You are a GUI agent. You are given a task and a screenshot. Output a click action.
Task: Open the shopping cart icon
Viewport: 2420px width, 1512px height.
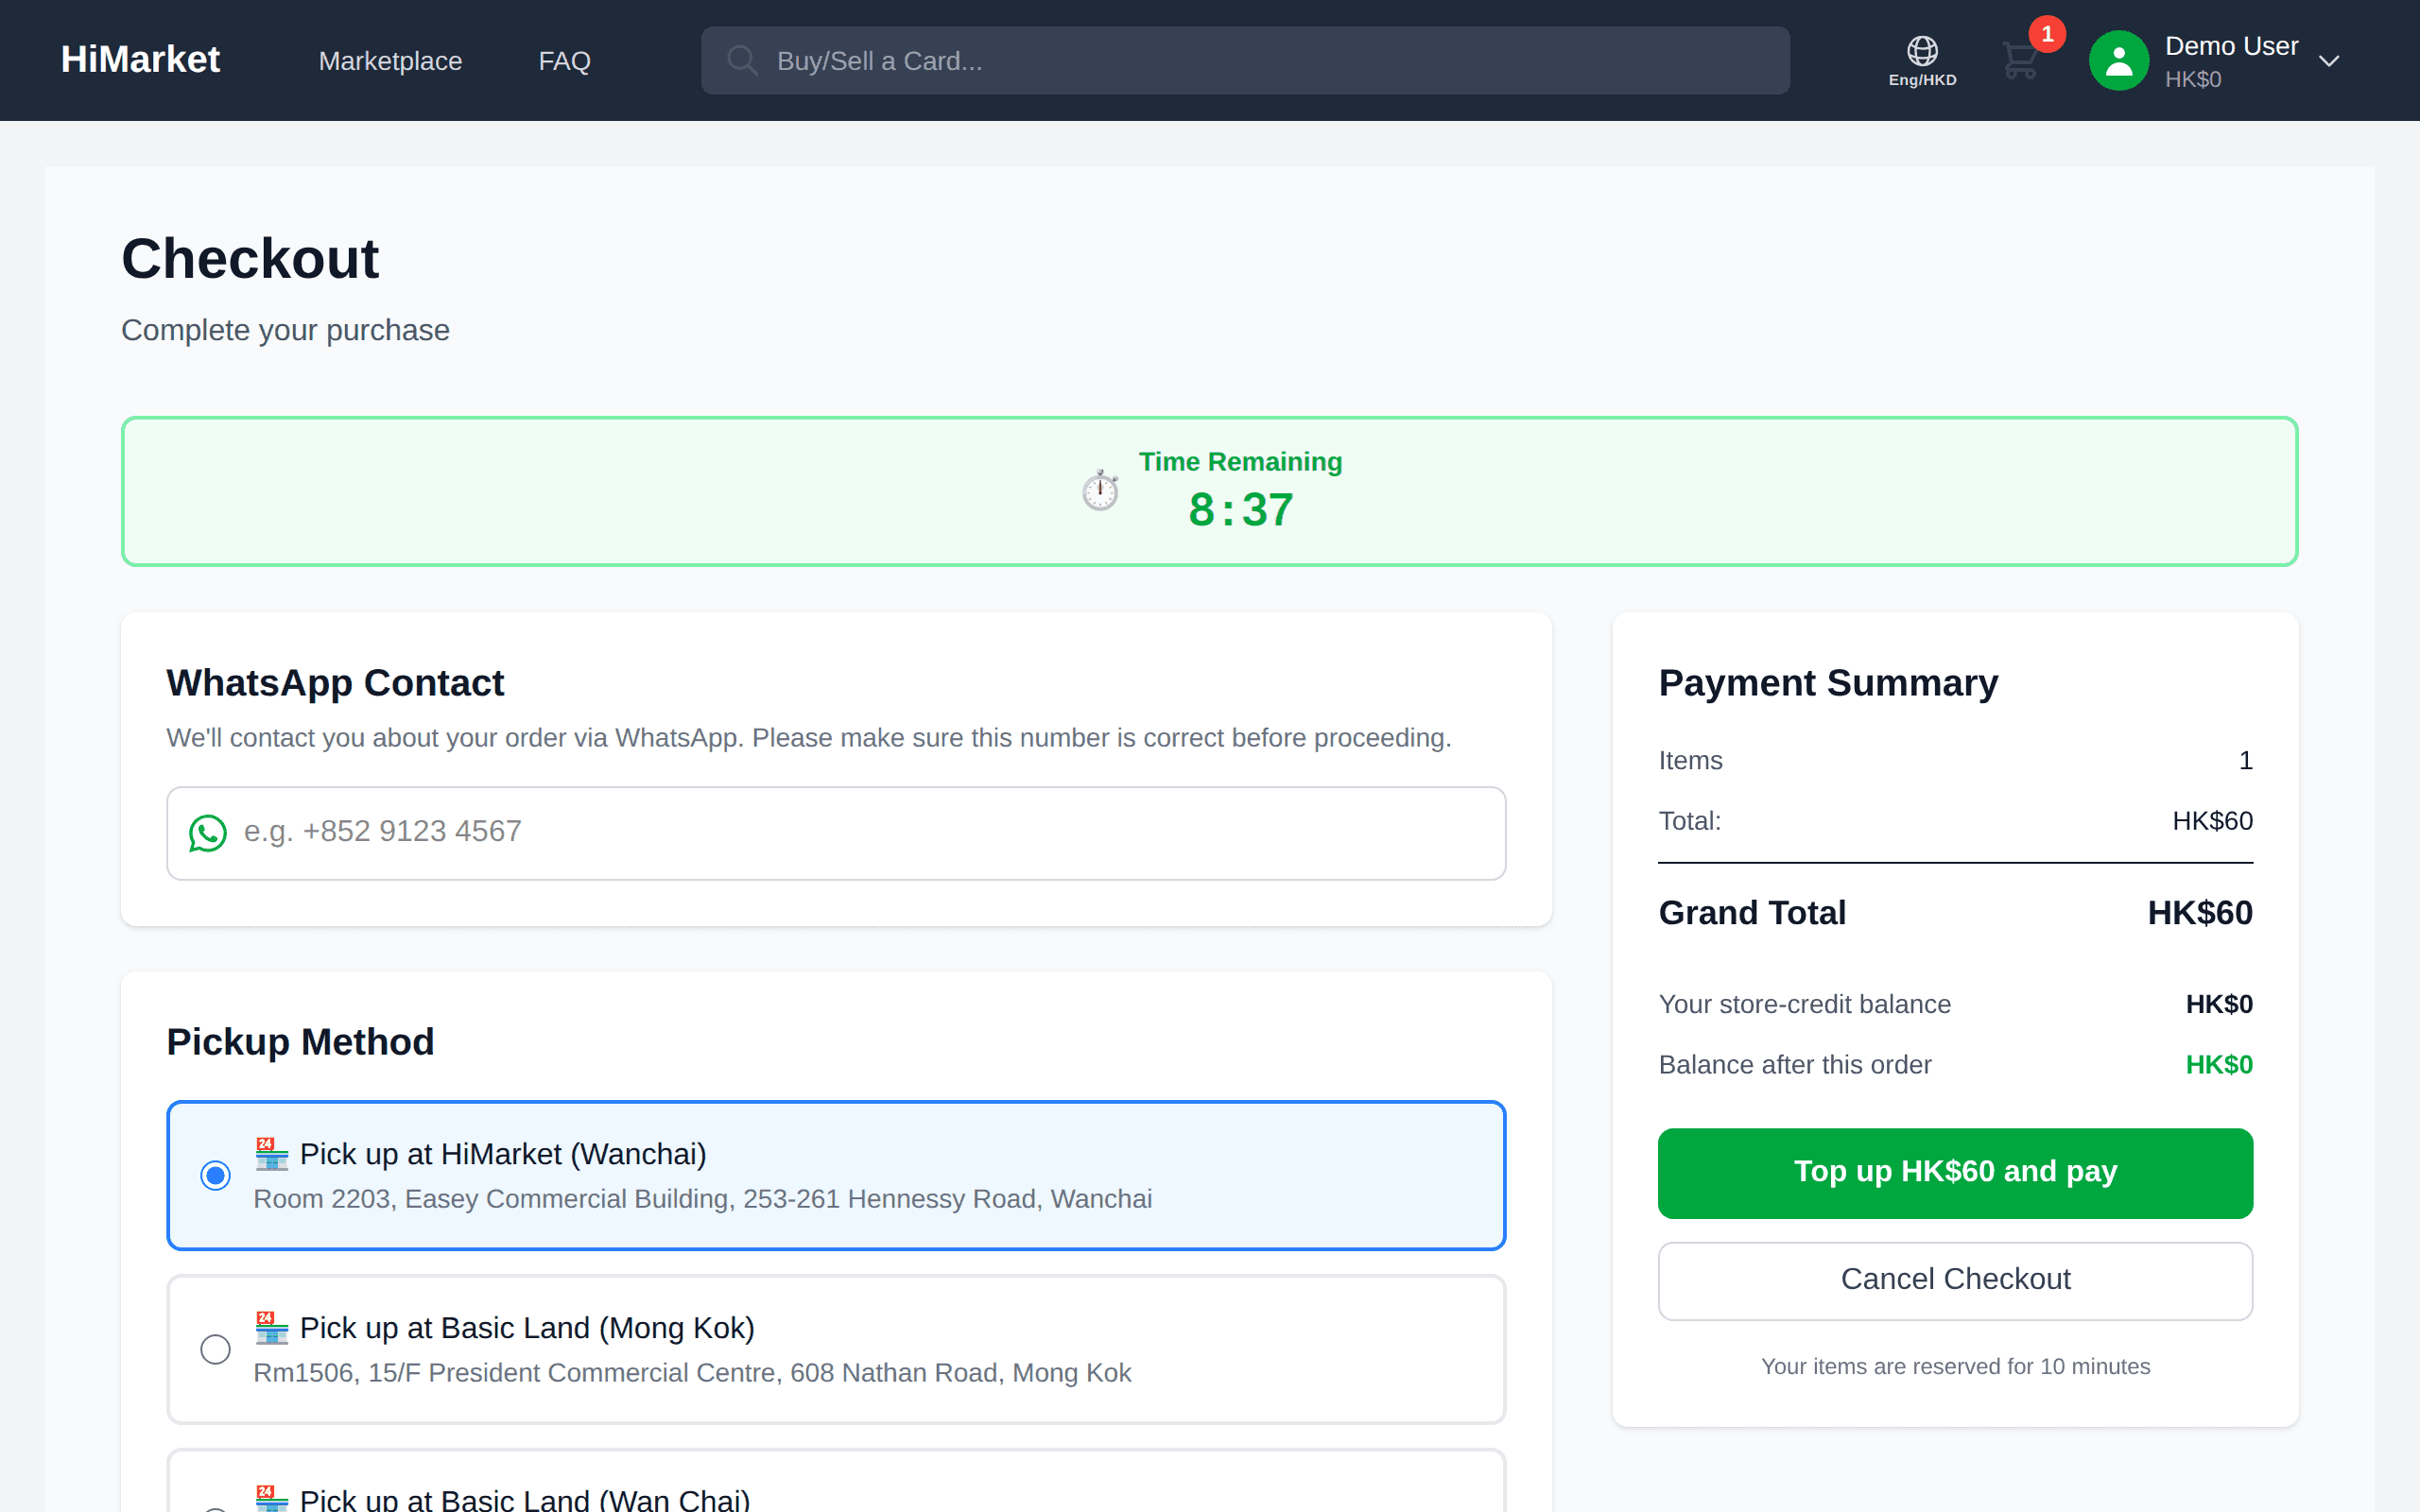[2020, 61]
